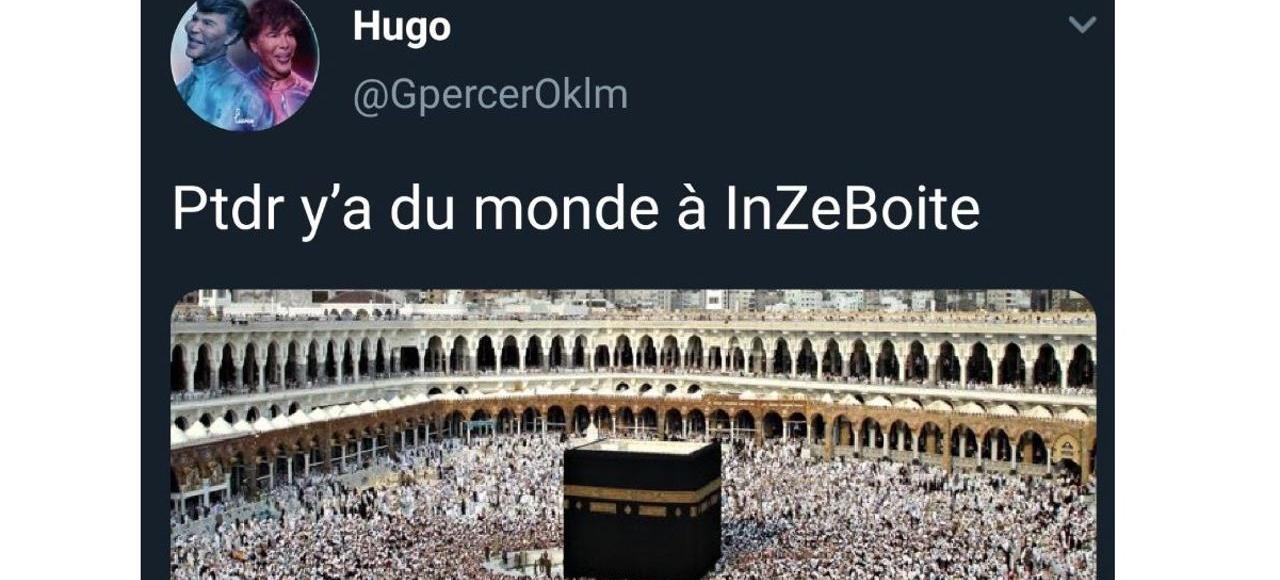Open the attached photo thumbnail

tap(634, 434)
